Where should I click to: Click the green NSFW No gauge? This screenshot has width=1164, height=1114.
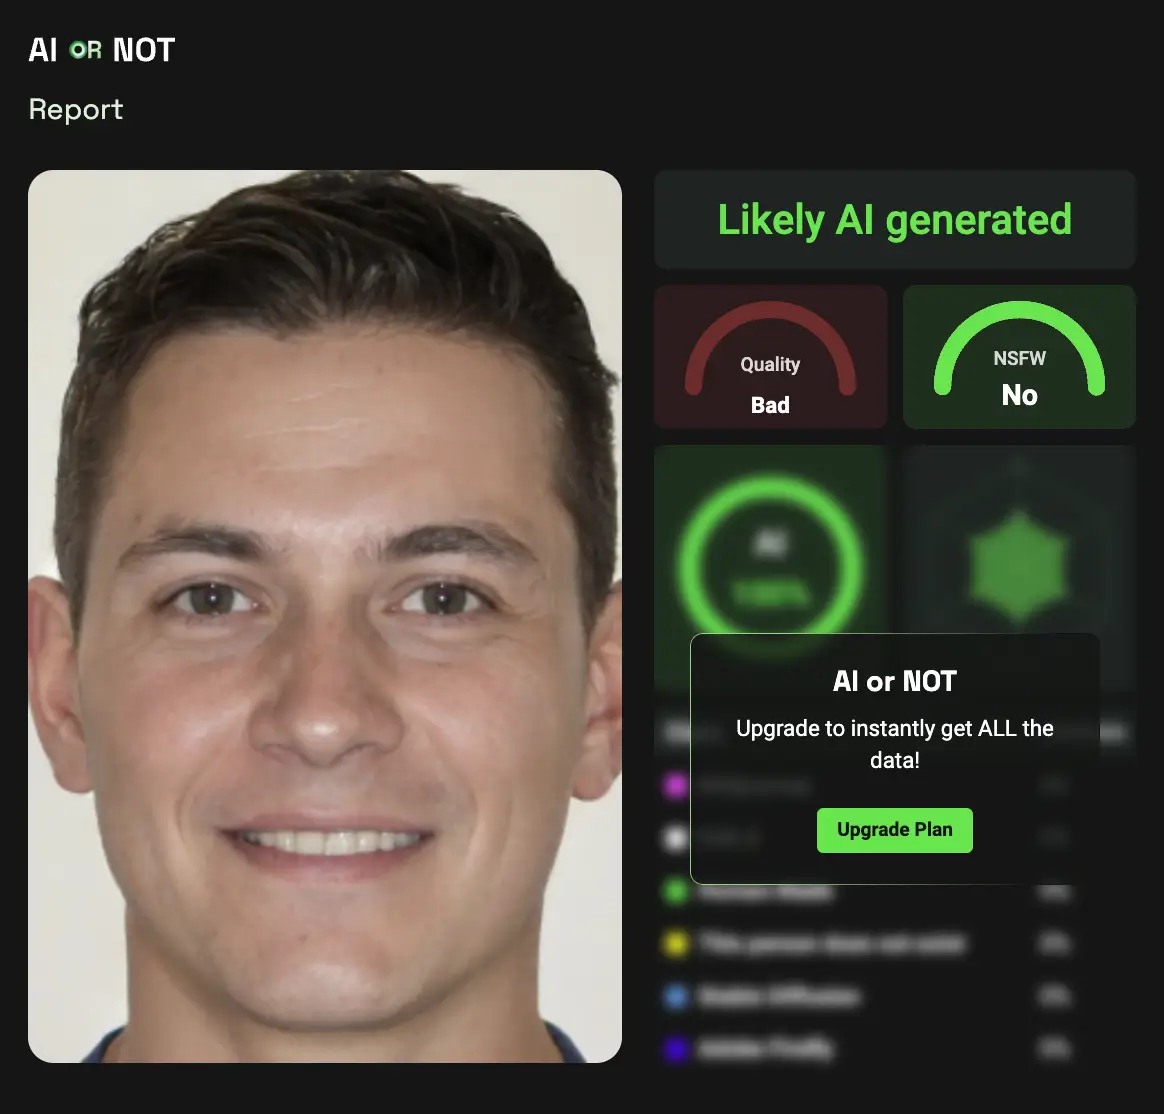(1019, 357)
